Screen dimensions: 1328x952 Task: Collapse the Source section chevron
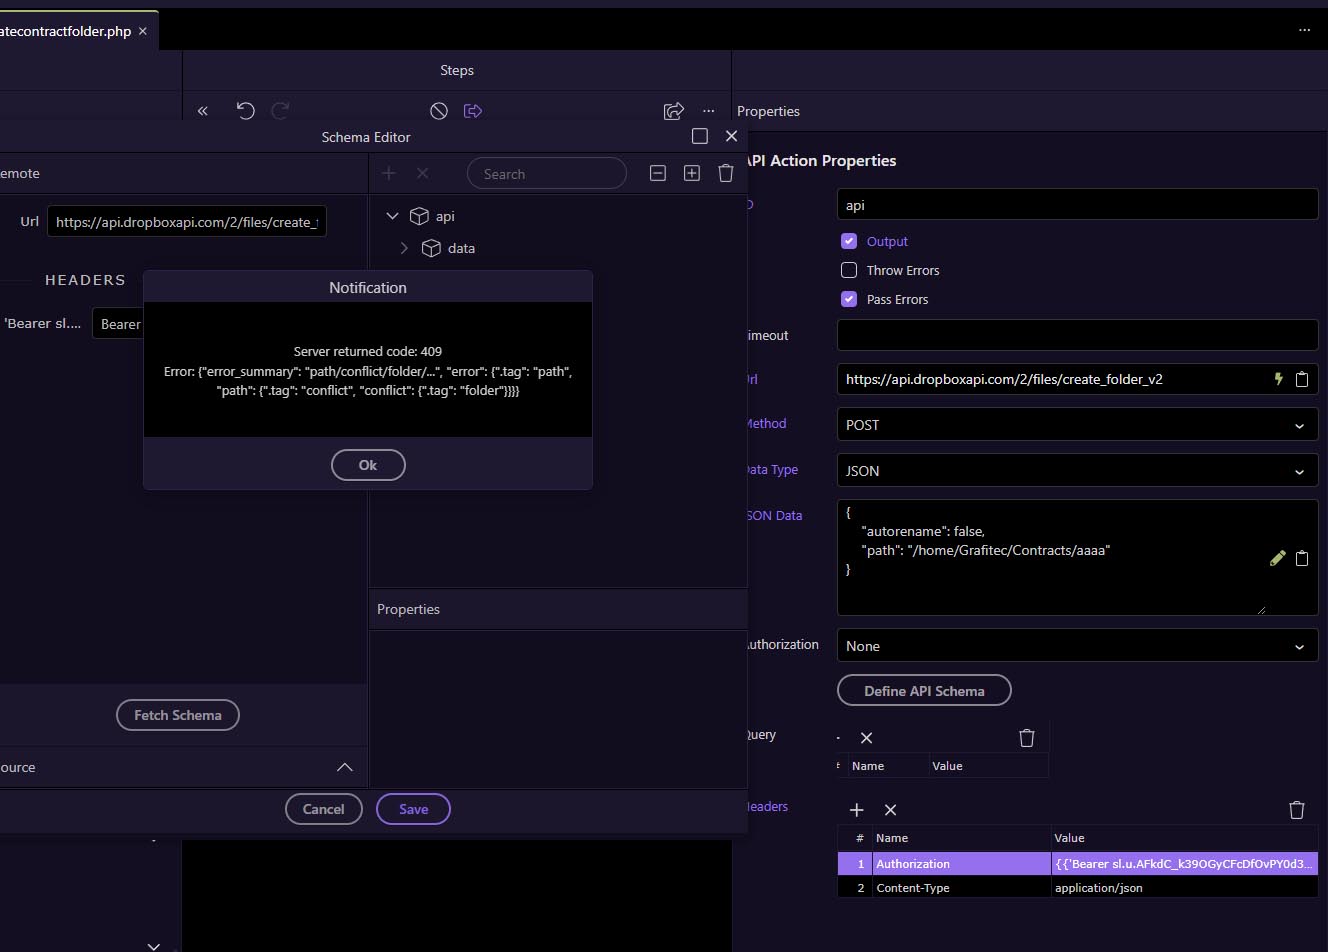[x=345, y=767]
